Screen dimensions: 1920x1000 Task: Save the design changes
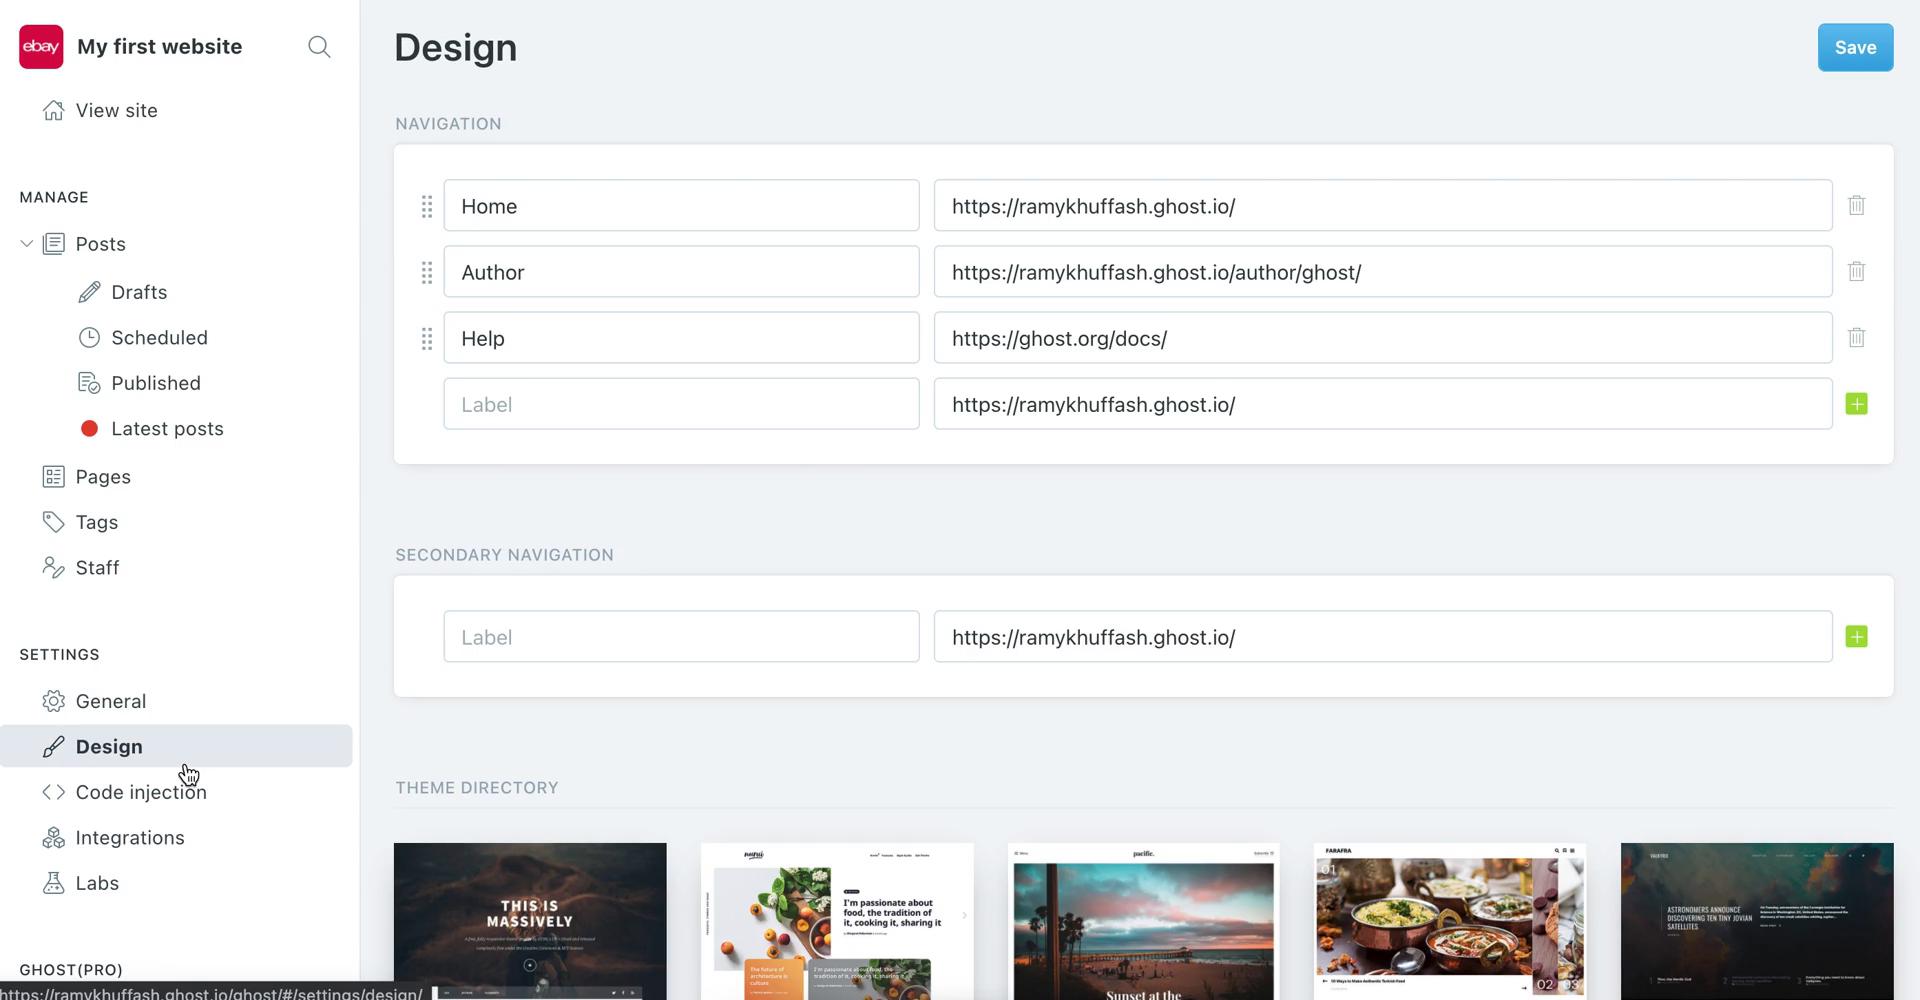click(1855, 47)
